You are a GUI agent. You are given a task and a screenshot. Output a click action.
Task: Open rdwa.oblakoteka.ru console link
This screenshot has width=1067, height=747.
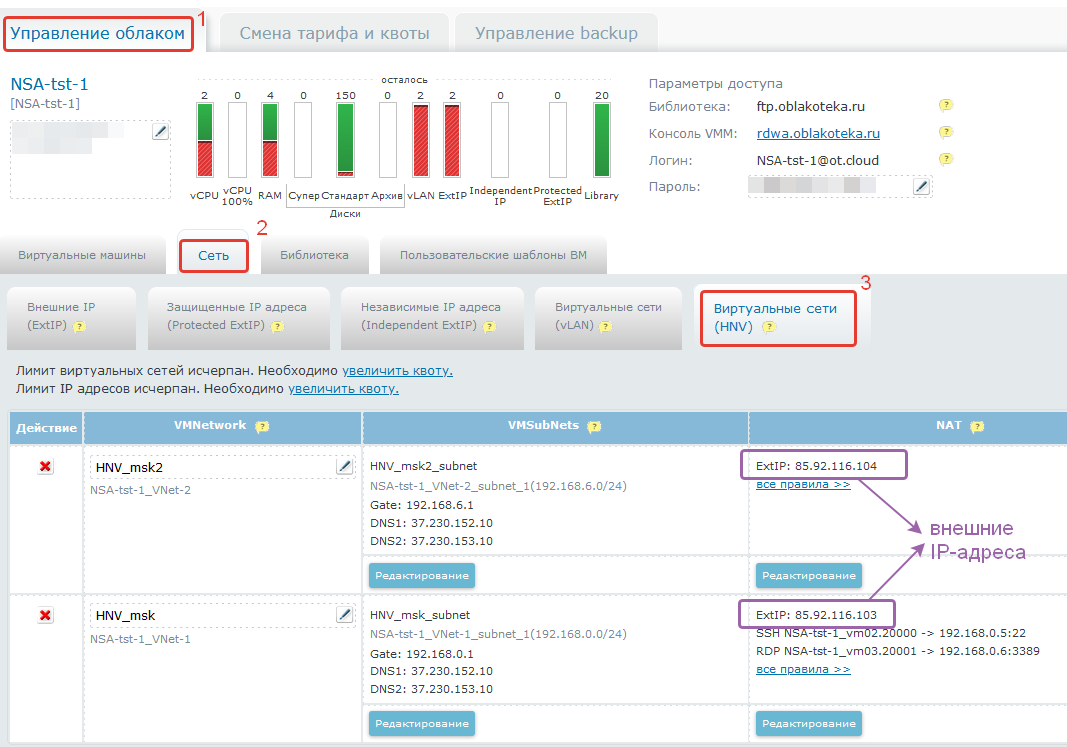click(818, 133)
